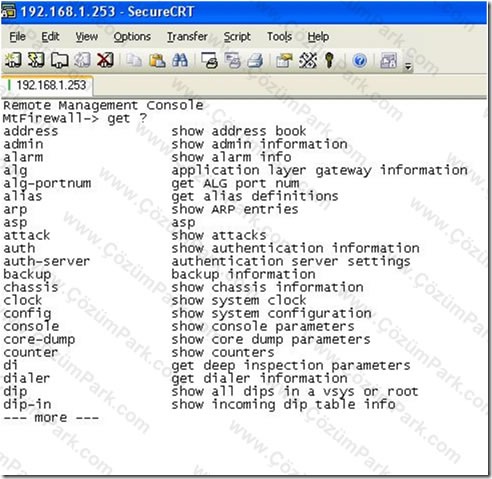Open Find with the binoculars icon
492x479 pixels.
tap(180, 61)
